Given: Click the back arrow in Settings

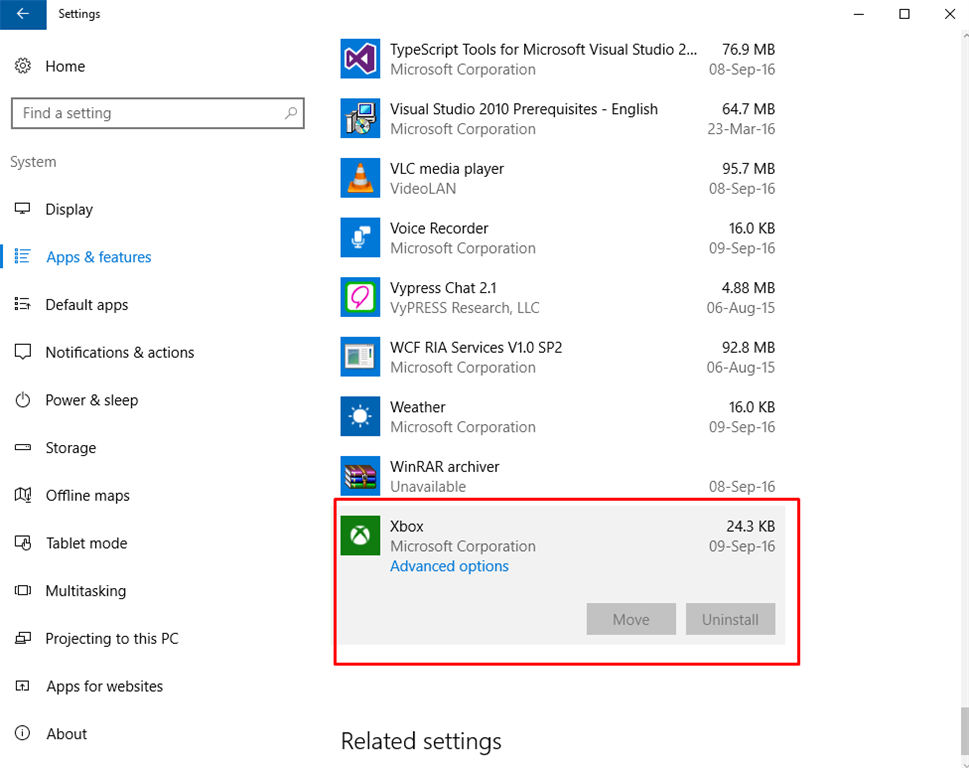Looking at the screenshot, I should point(23,14).
